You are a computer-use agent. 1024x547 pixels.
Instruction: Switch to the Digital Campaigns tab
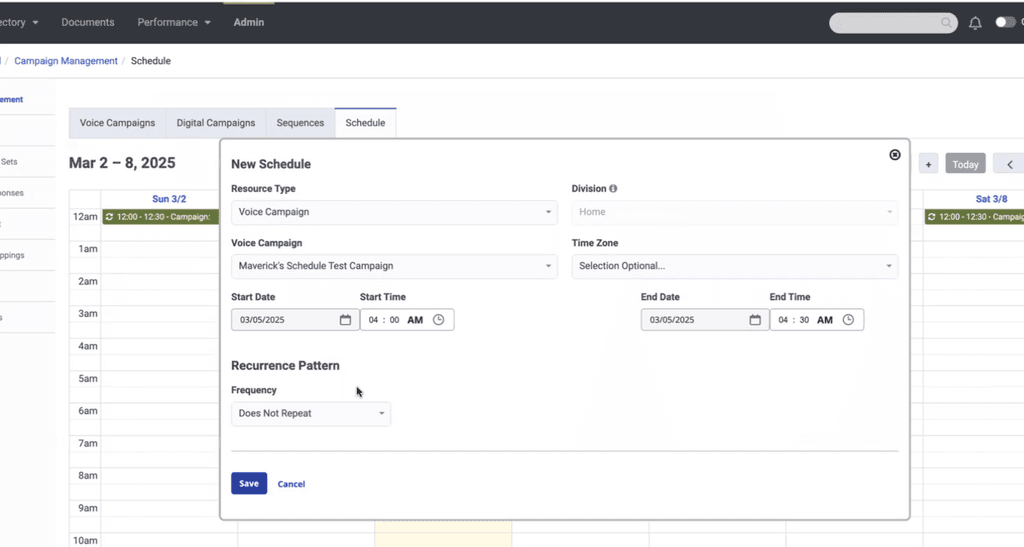click(x=216, y=123)
